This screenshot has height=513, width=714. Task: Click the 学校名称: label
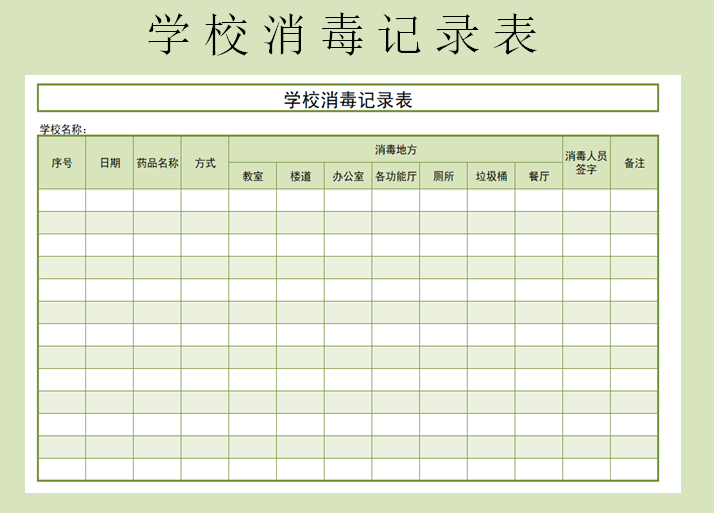[63, 129]
